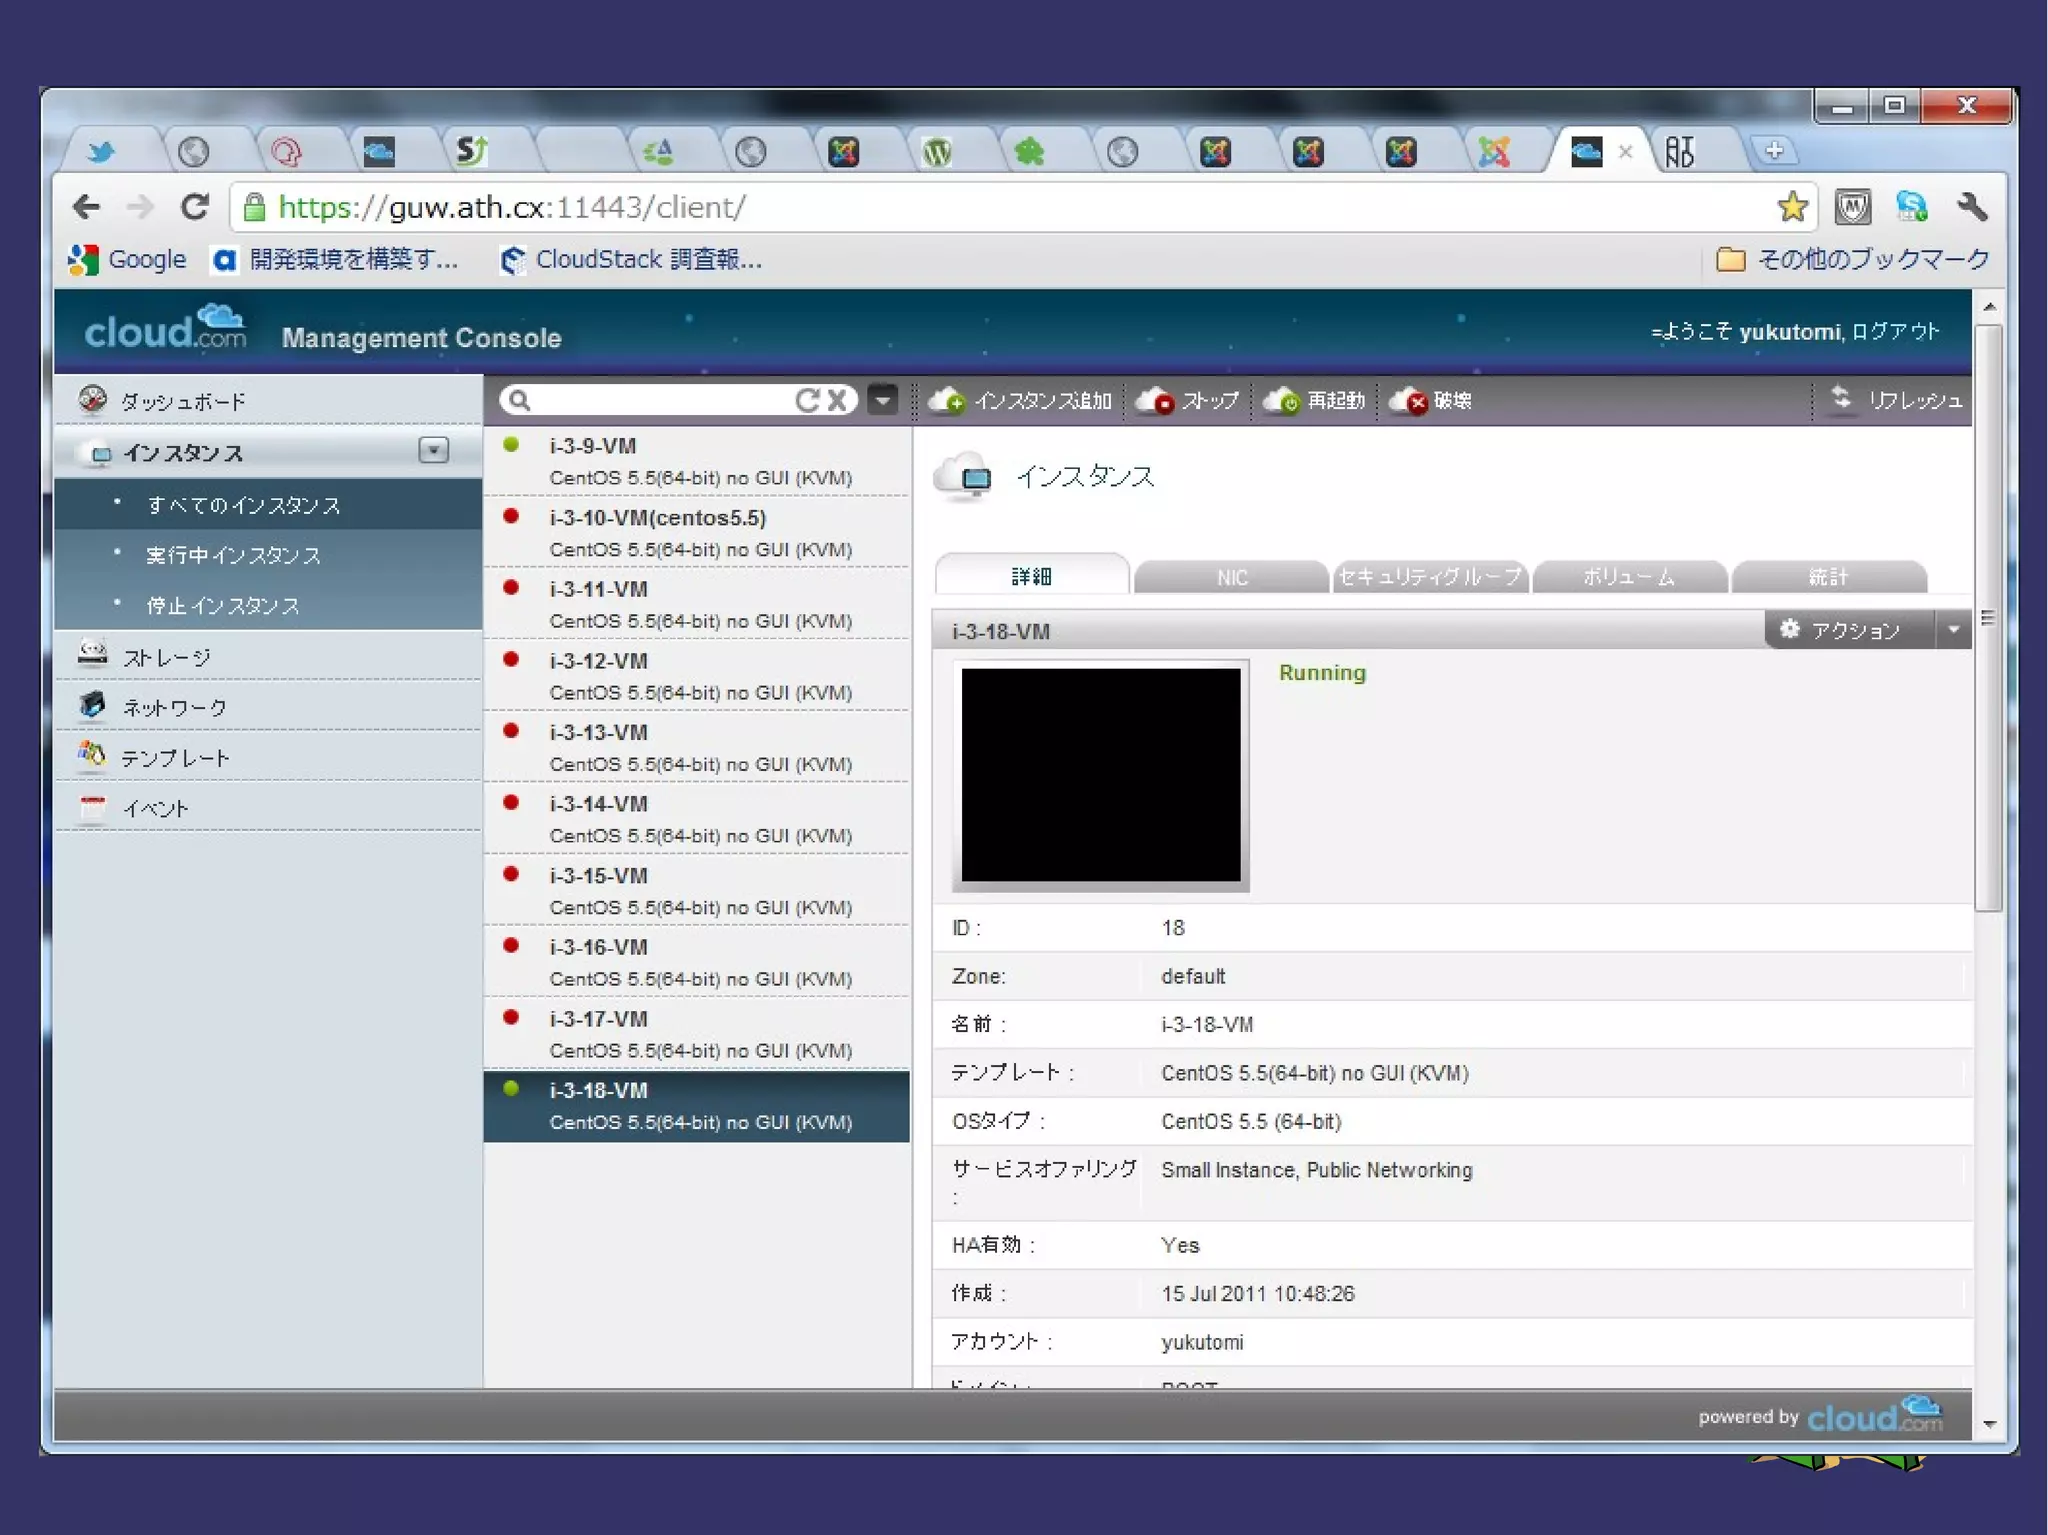2048x1535 pixels.
Task: Click ストップ to stop the instance
Action: (1188, 400)
